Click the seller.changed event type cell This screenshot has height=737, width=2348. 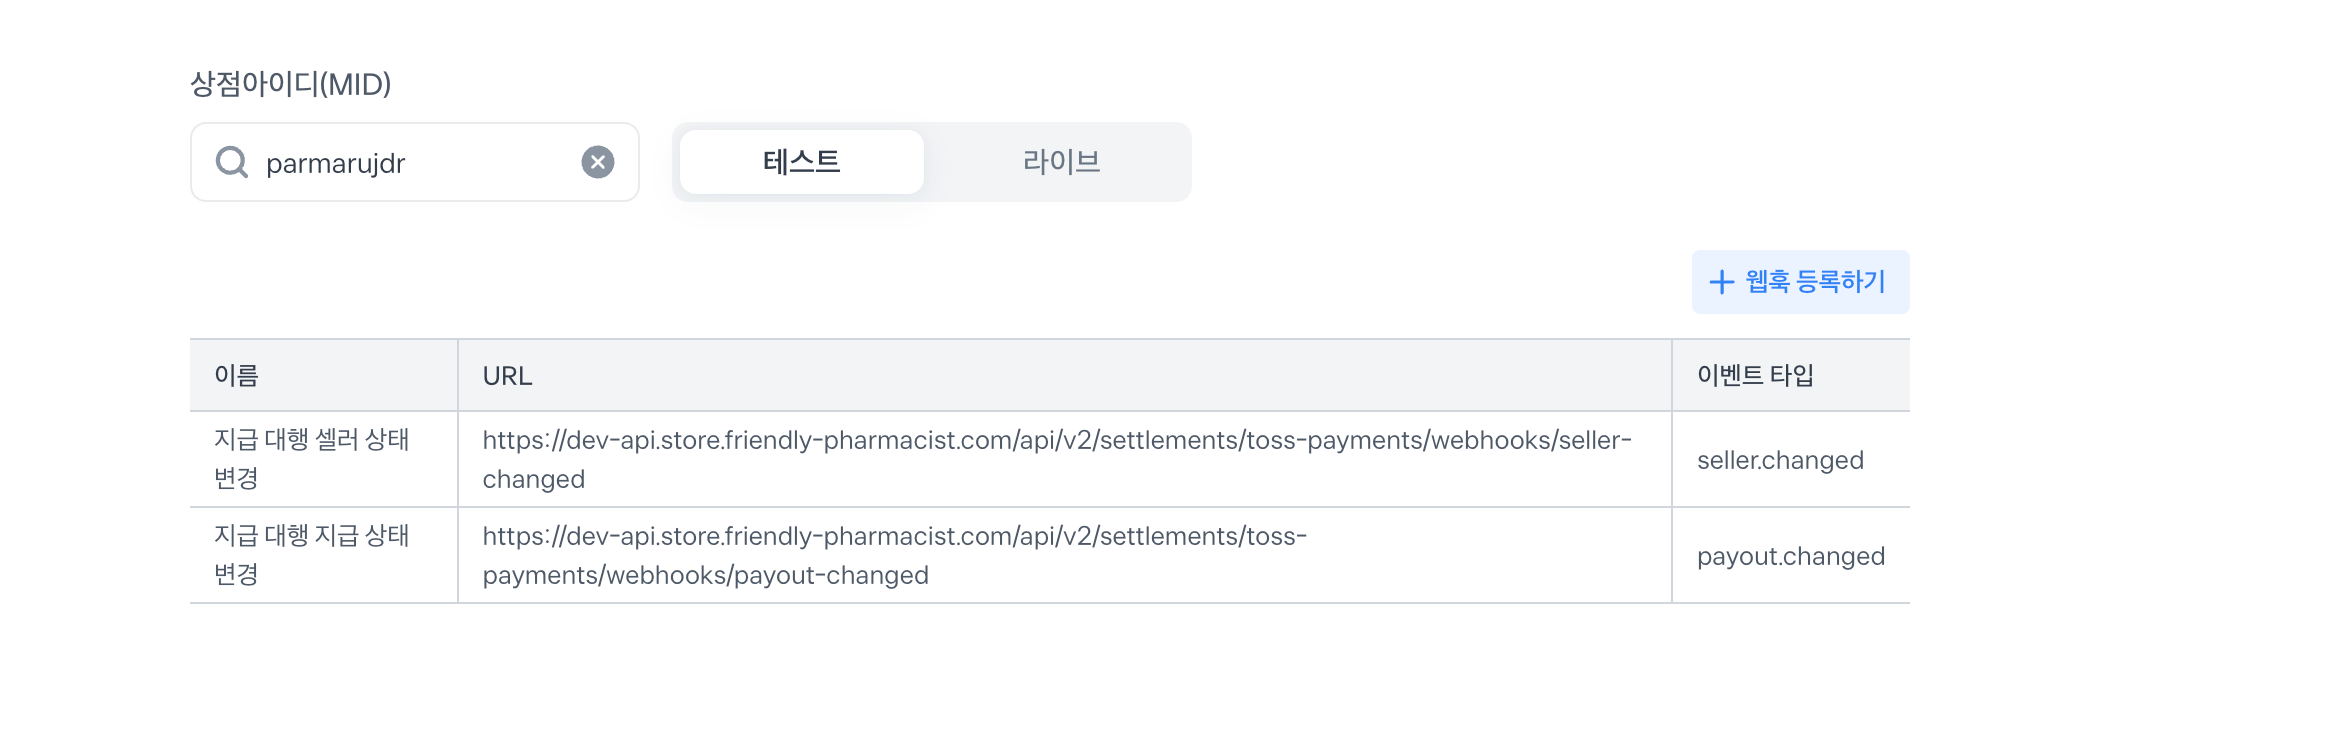(1780, 460)
